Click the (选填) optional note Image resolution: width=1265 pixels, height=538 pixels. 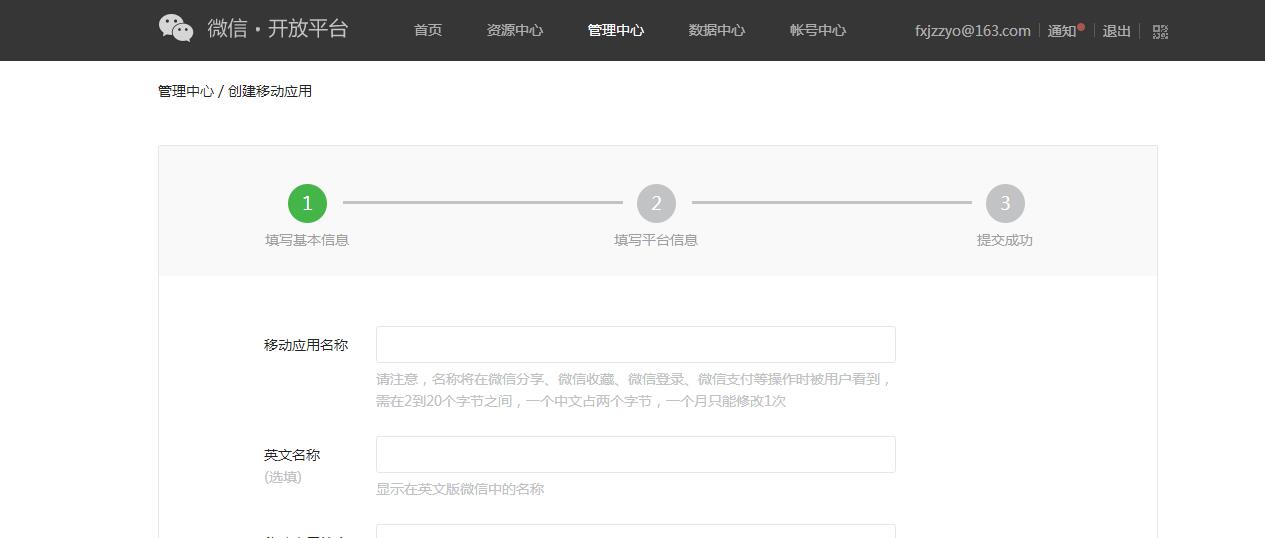283,477
